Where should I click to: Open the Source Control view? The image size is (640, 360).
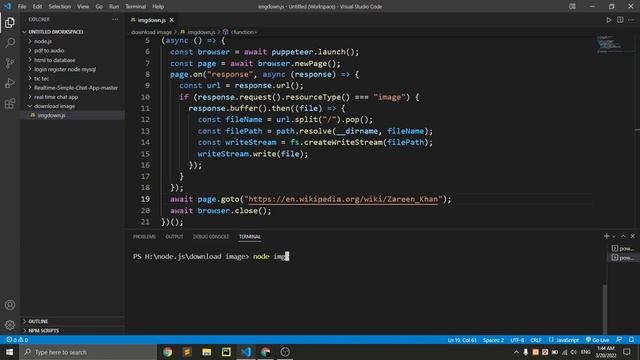tap(10, 62)
